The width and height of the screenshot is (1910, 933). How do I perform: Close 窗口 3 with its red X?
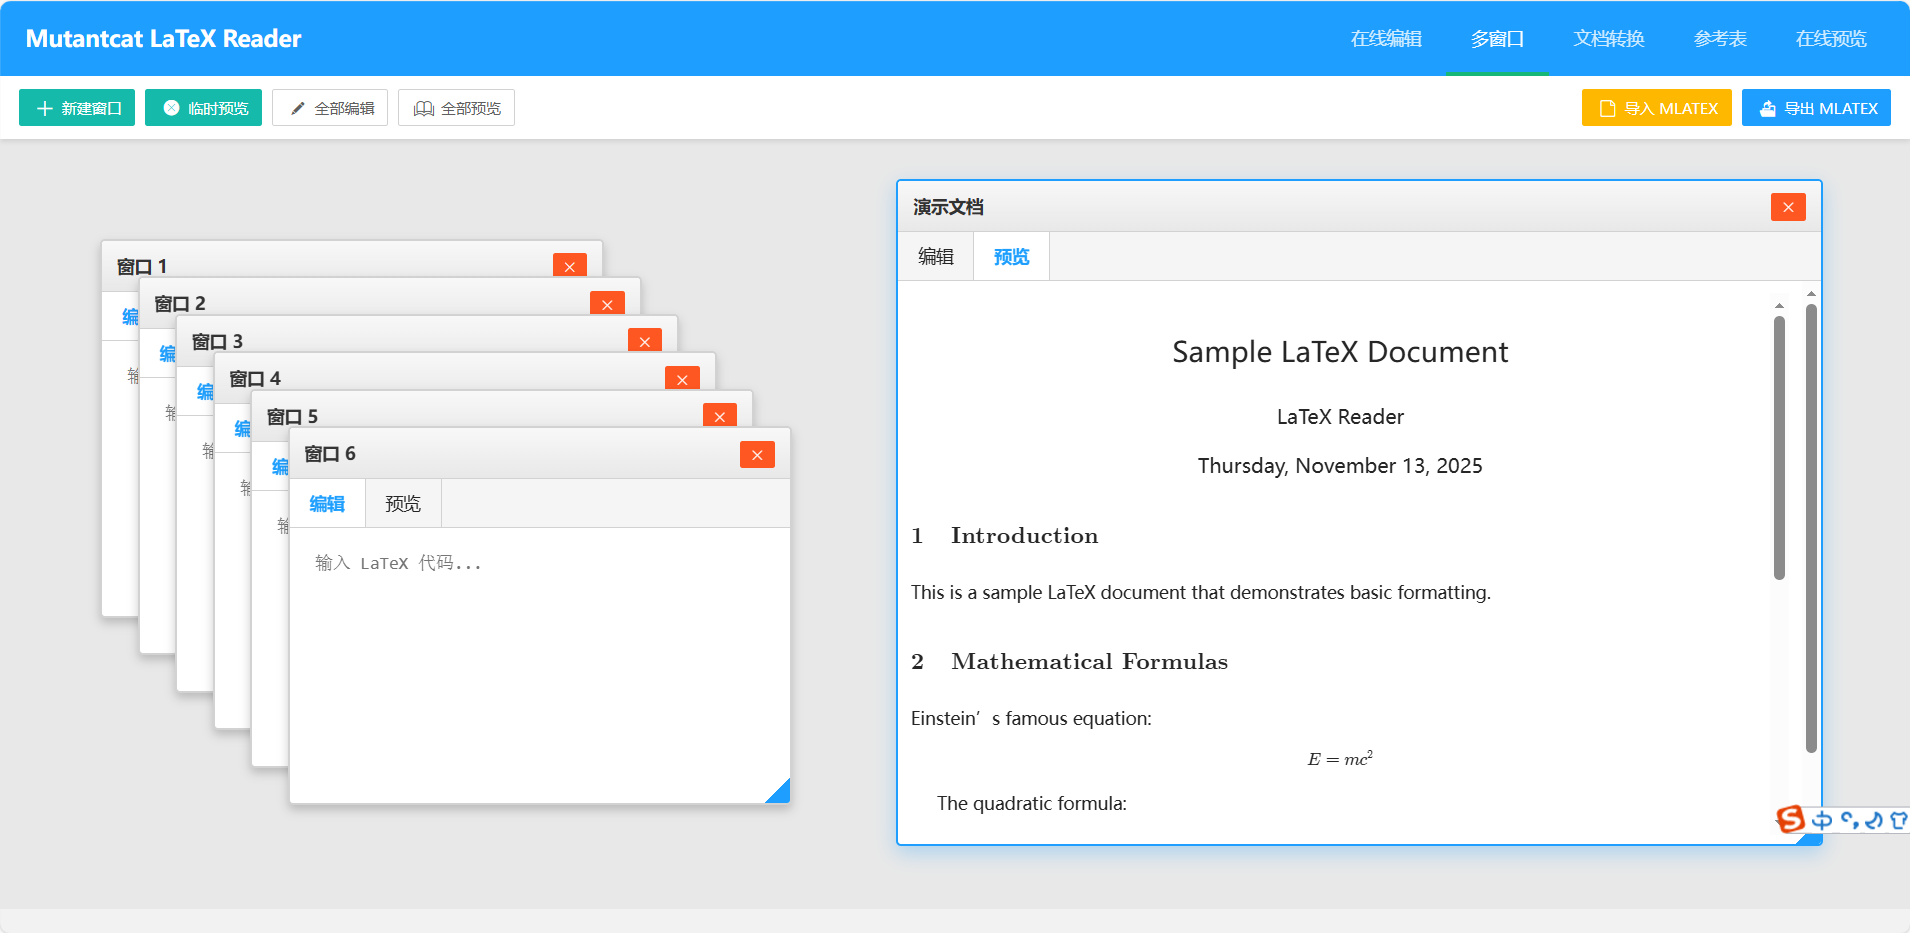tap(645, 341)
